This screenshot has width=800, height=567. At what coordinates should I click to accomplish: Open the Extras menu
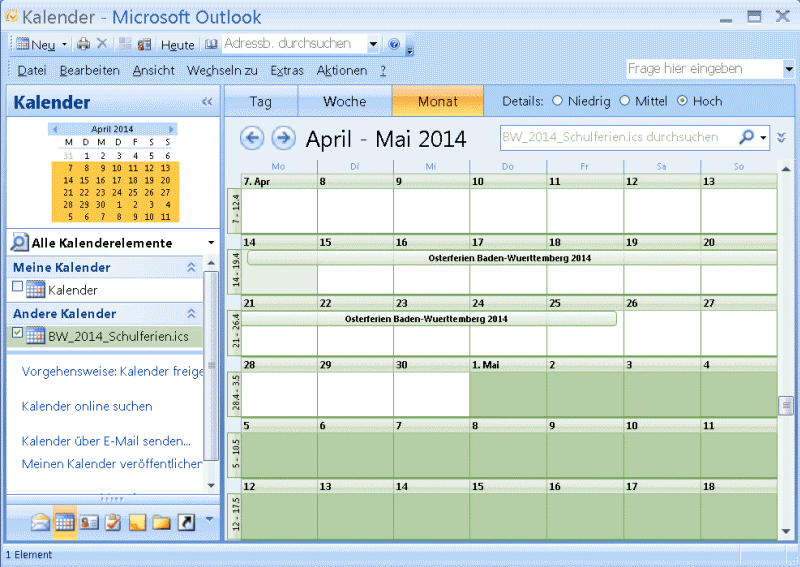287,70
